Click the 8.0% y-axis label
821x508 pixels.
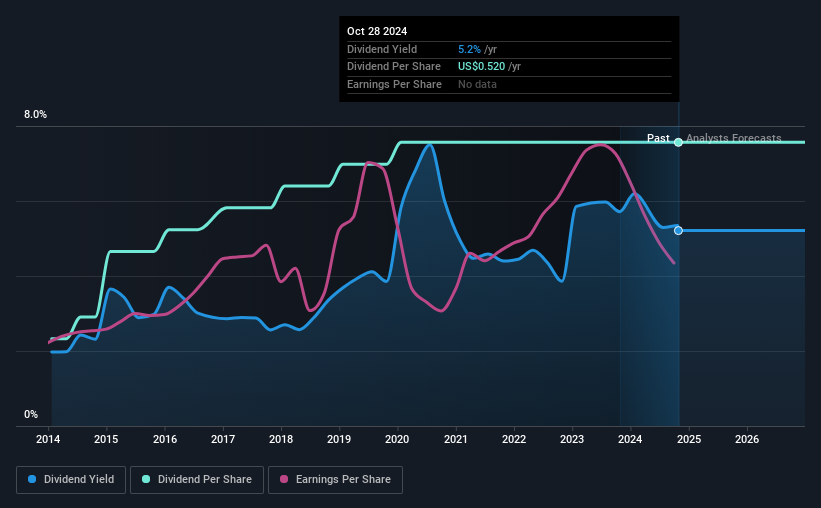tap(35, 115)
